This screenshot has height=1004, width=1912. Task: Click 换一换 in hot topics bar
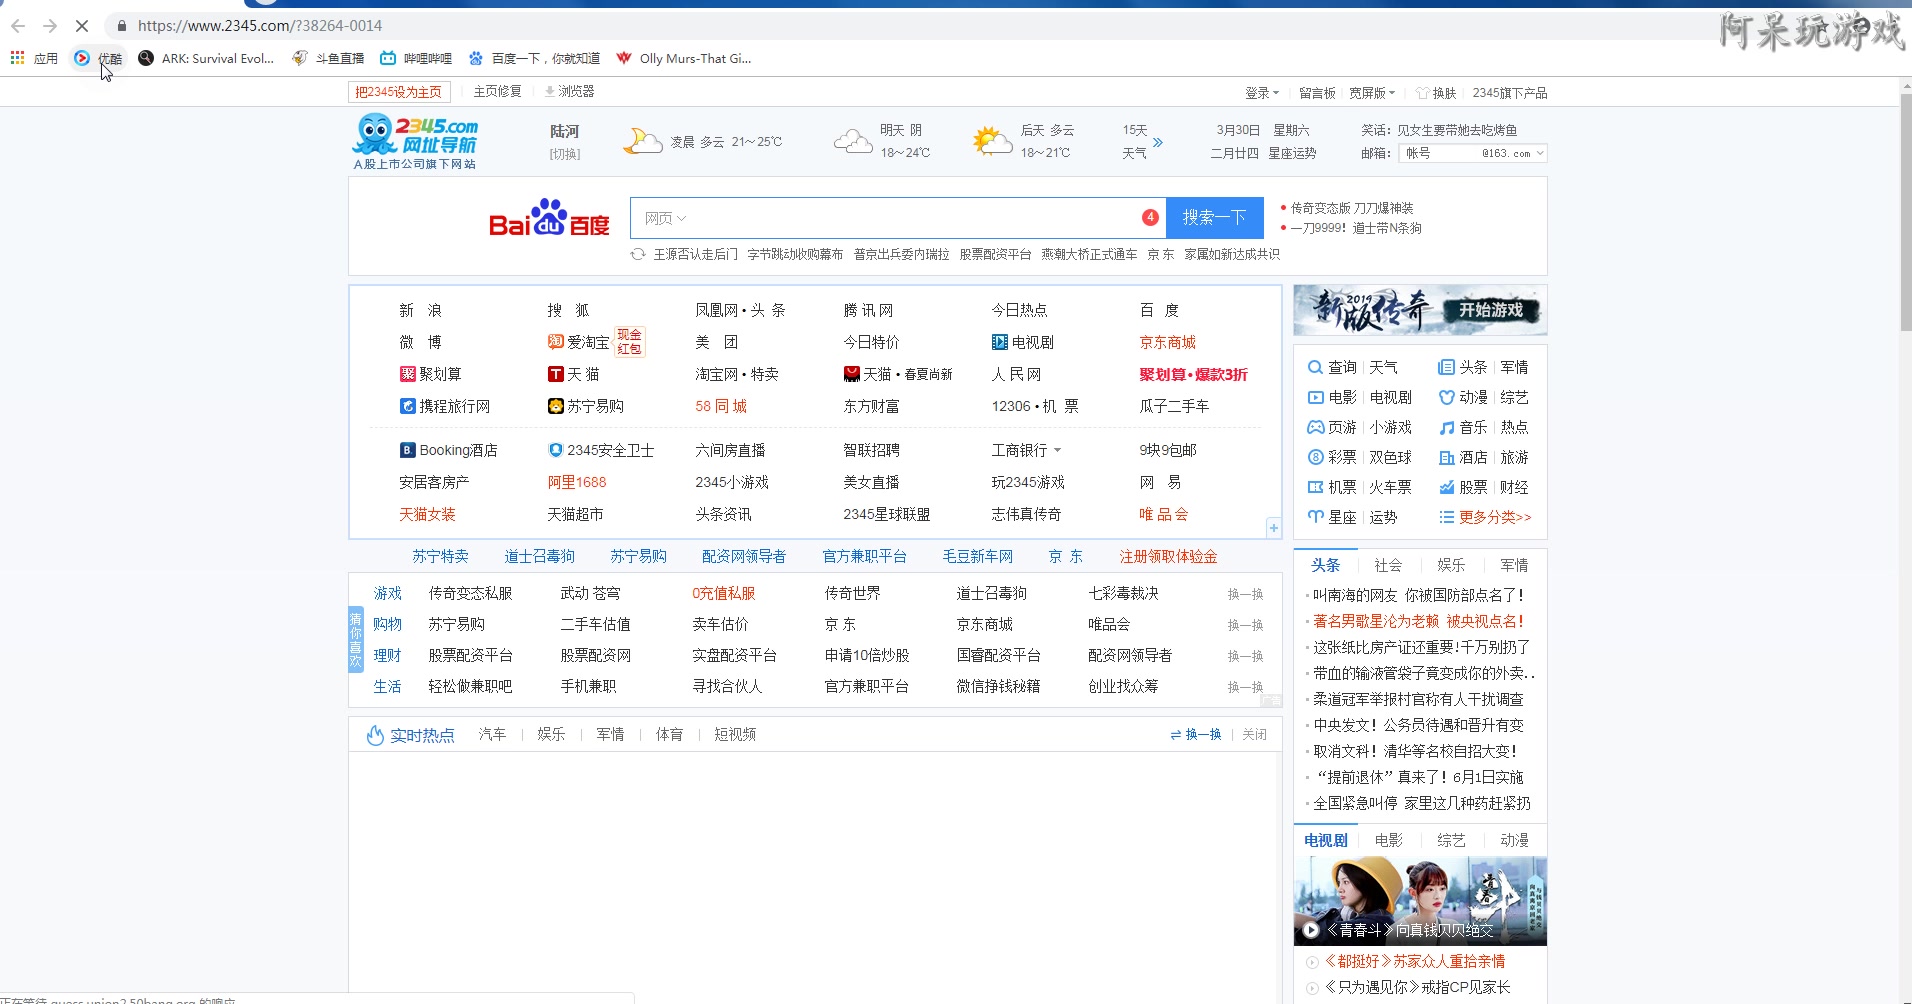(1196, 734)
